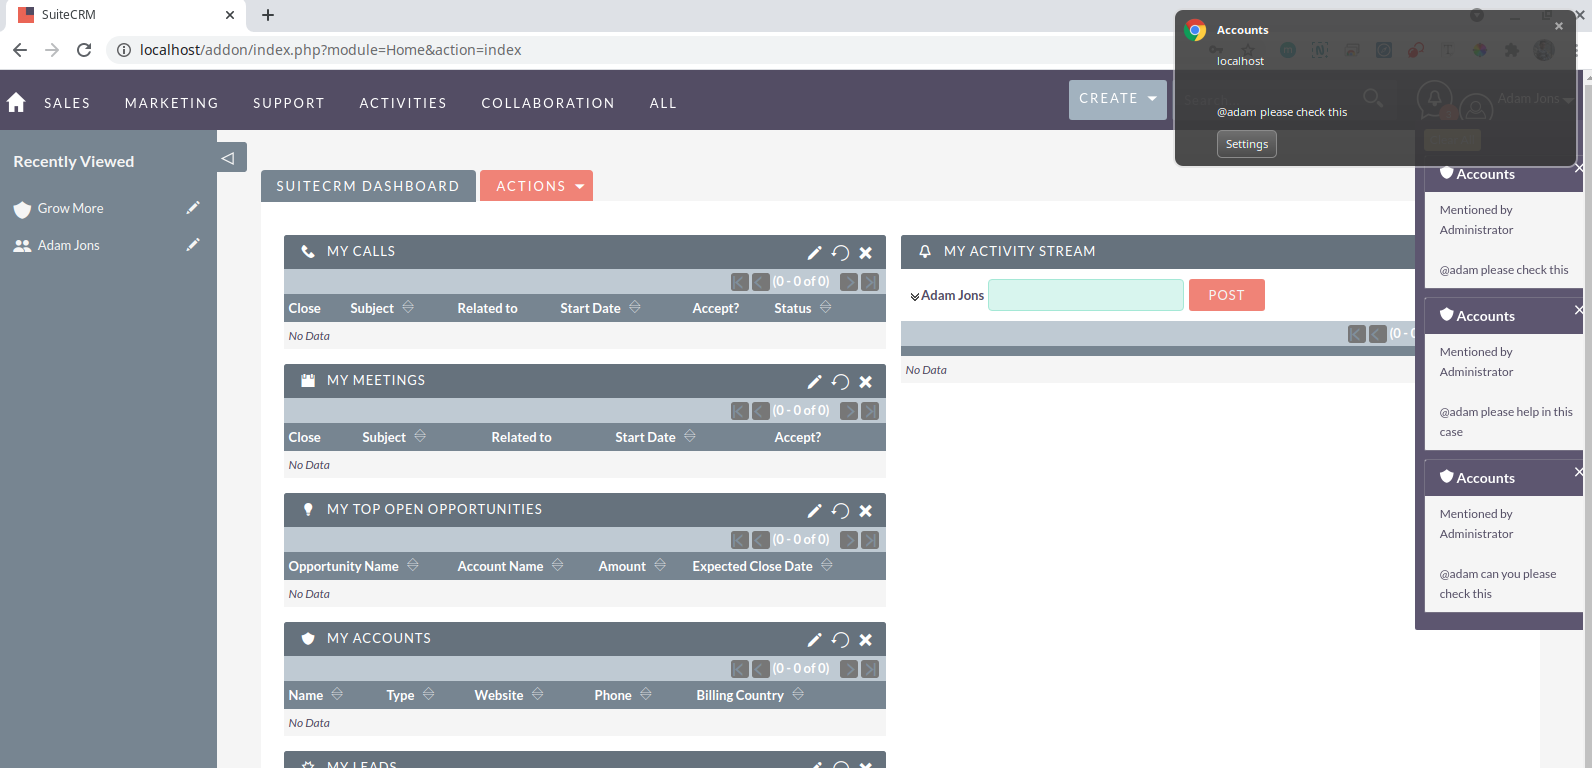Open Collaboration menu
The height and width of the screenshot is (768, 1592).
[x=548, y=103]
